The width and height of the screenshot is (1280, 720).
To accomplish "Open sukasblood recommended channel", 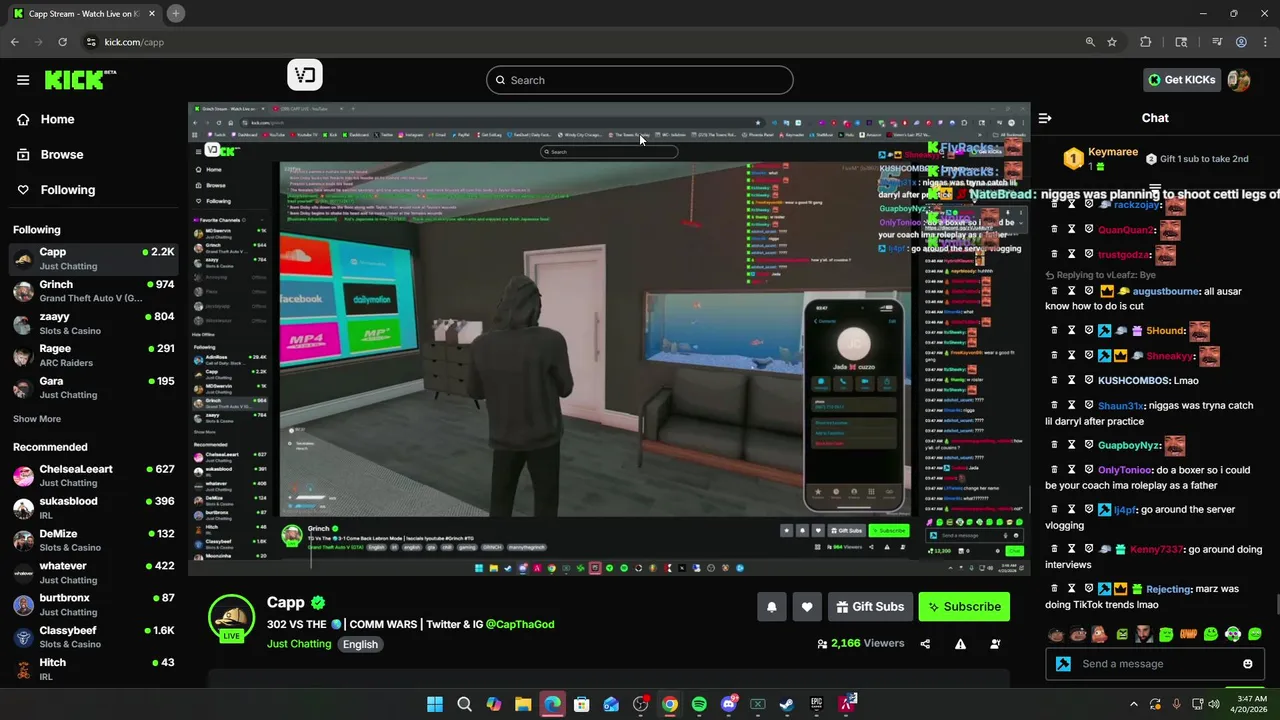I will pos(92,508).
